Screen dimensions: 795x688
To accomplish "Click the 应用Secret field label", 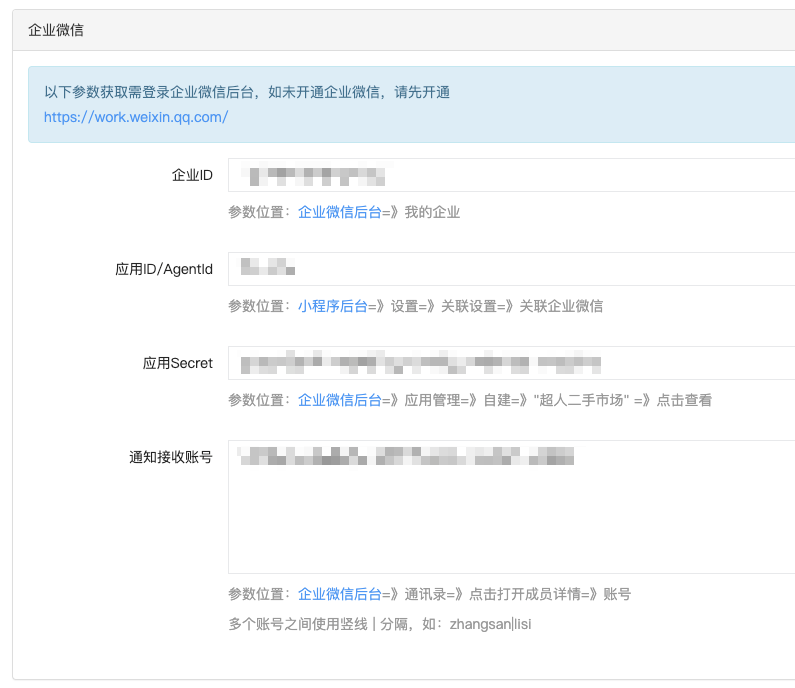I will 177,363.
